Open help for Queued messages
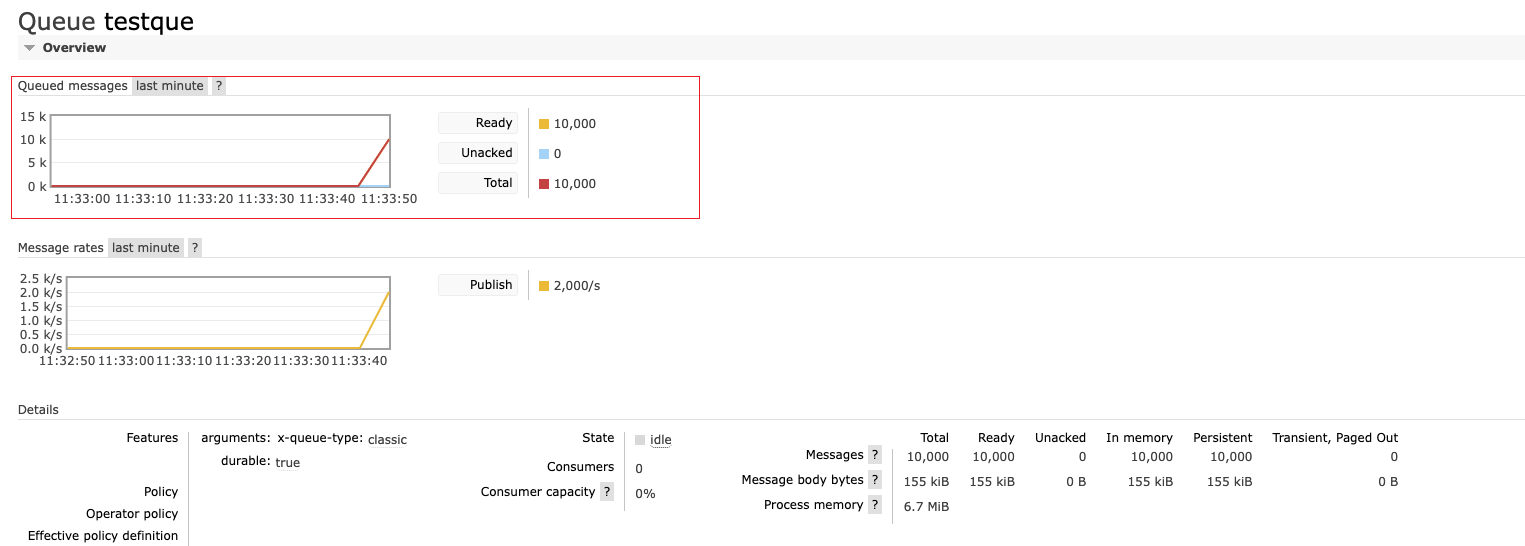The height and width of the screenshot is (546, 1525). (219, 86)
